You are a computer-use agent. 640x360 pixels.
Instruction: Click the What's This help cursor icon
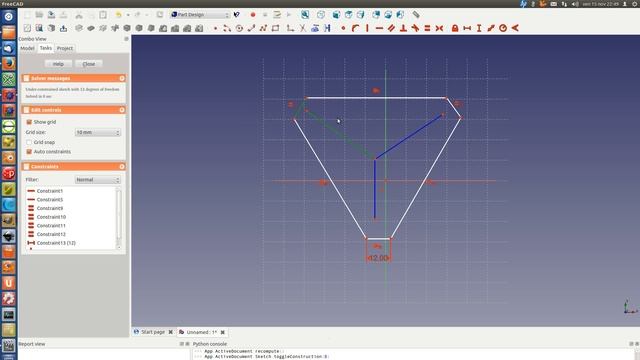[x=237, y=15]
